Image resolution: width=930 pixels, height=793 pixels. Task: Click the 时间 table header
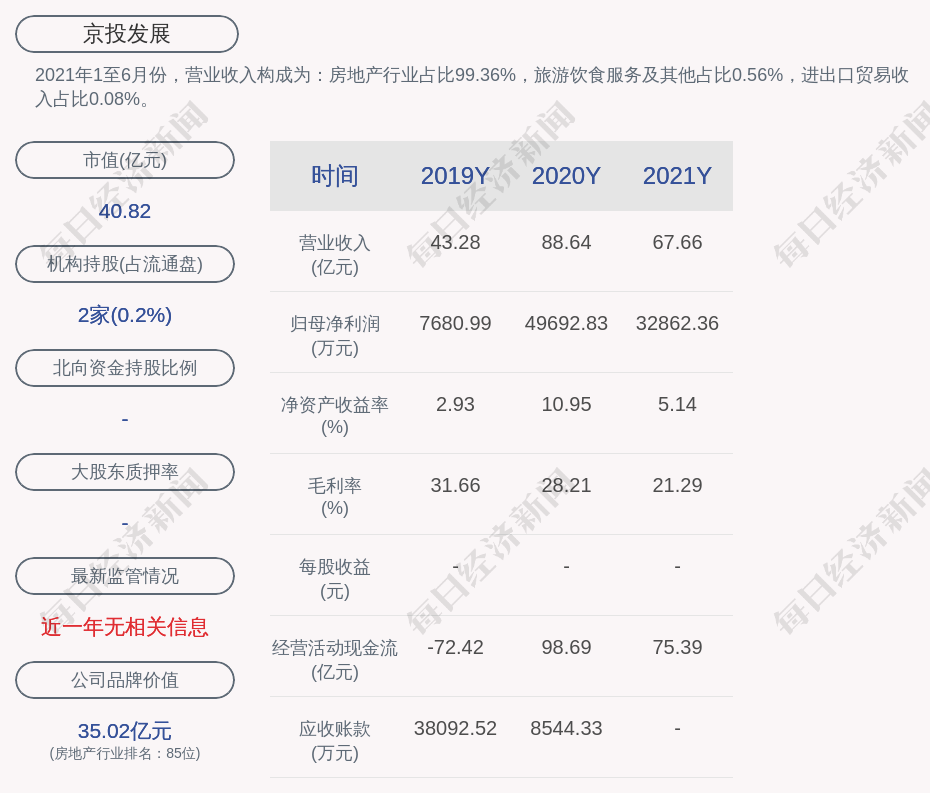tap(335, 176)
